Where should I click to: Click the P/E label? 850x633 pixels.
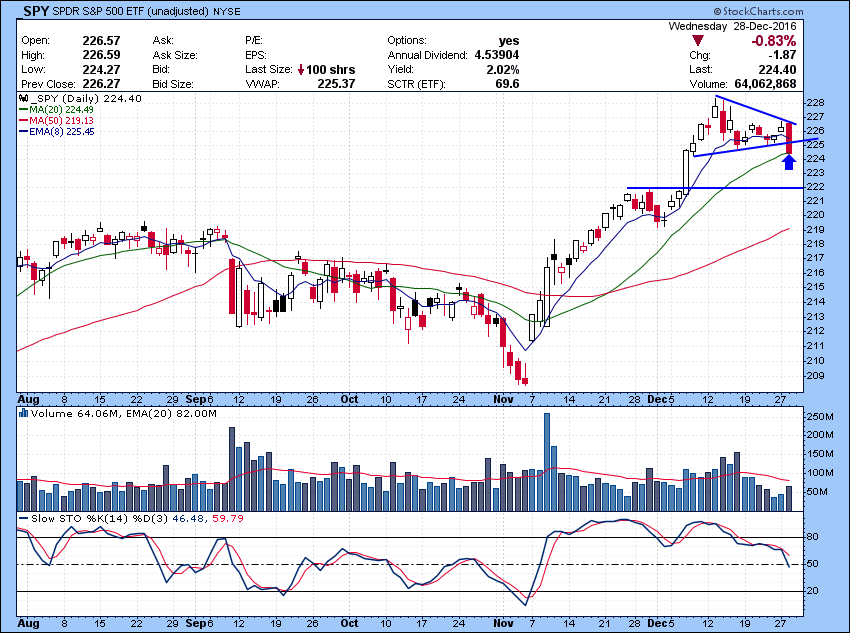pyautogui.click(x=254, y=41)
